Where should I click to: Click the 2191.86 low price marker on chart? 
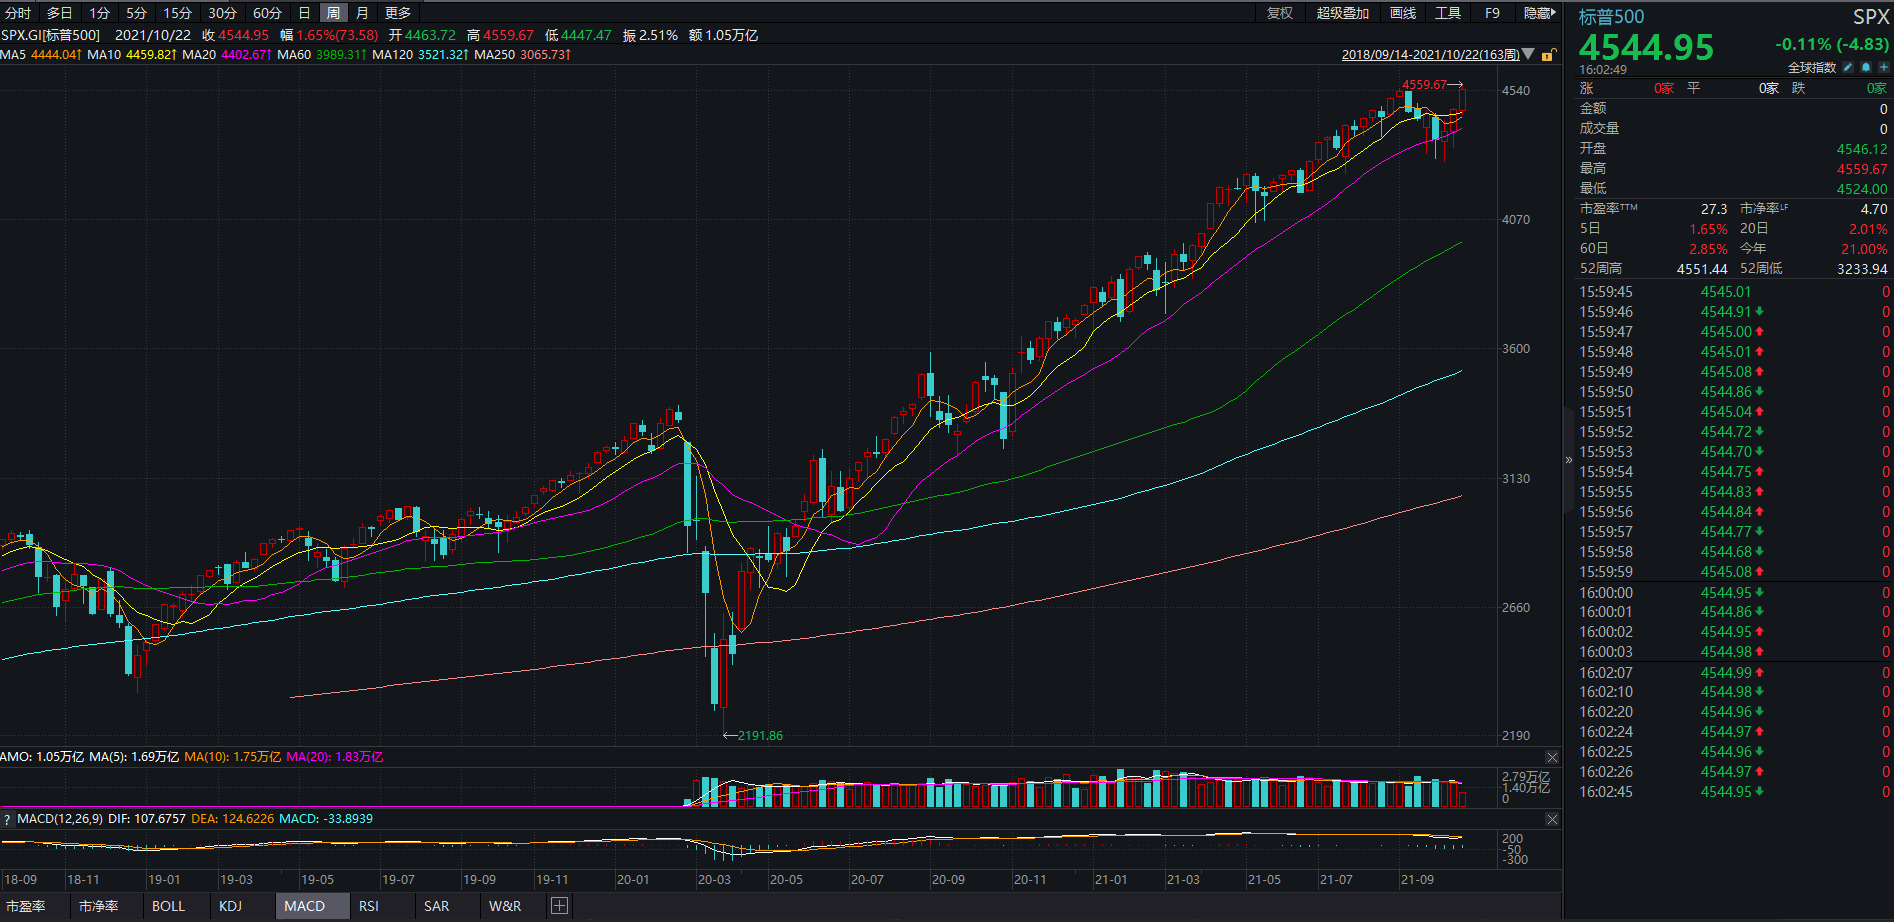(760, 736)
